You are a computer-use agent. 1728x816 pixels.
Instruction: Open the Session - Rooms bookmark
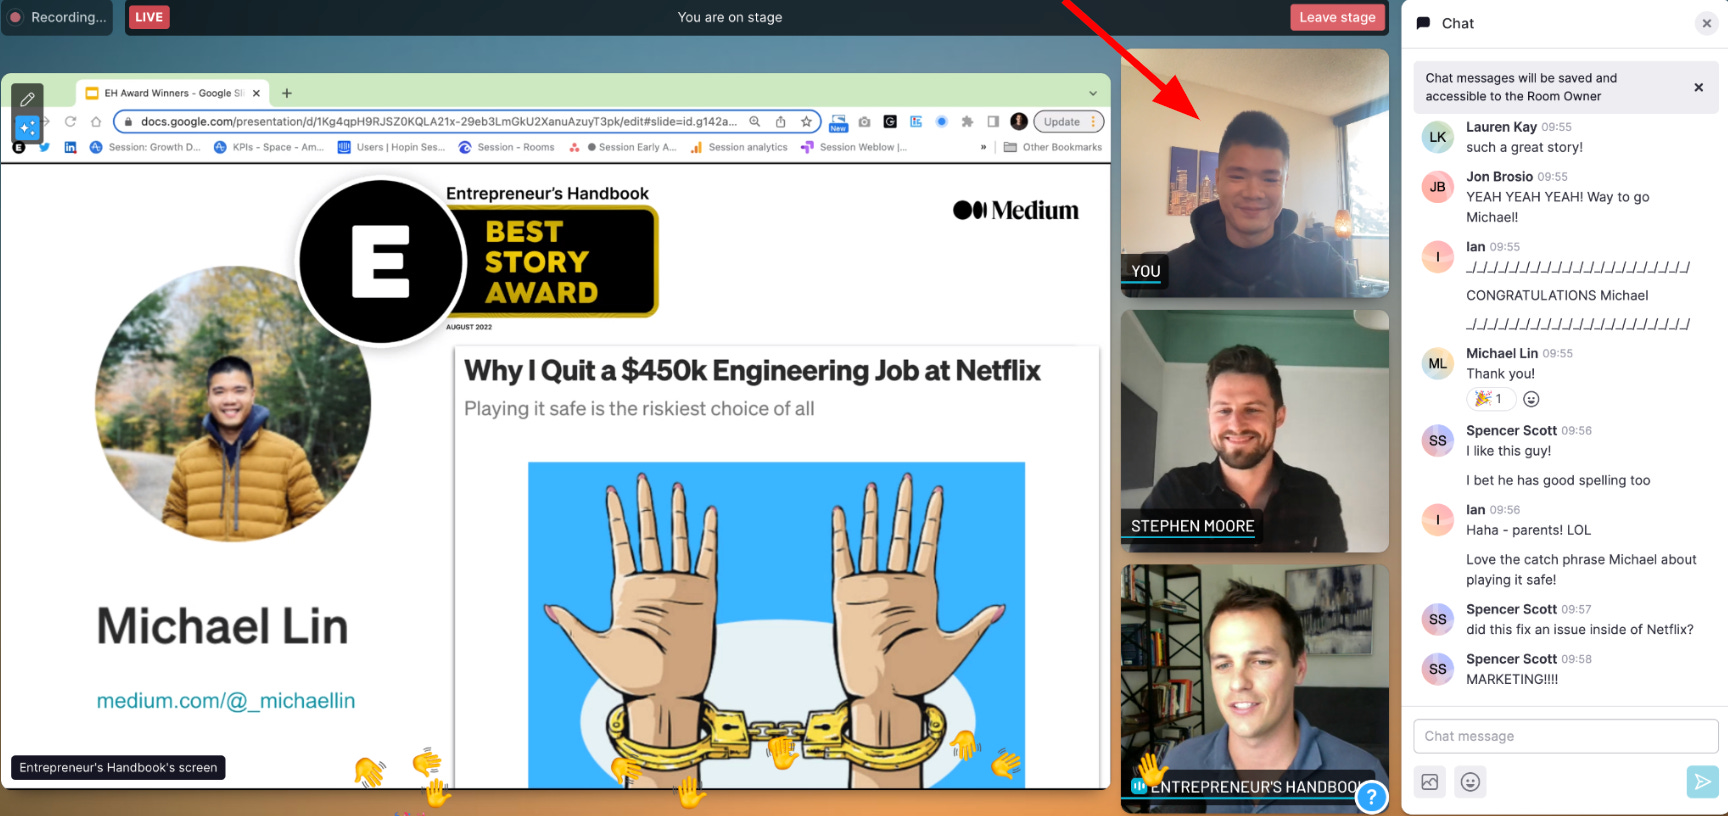506,147
